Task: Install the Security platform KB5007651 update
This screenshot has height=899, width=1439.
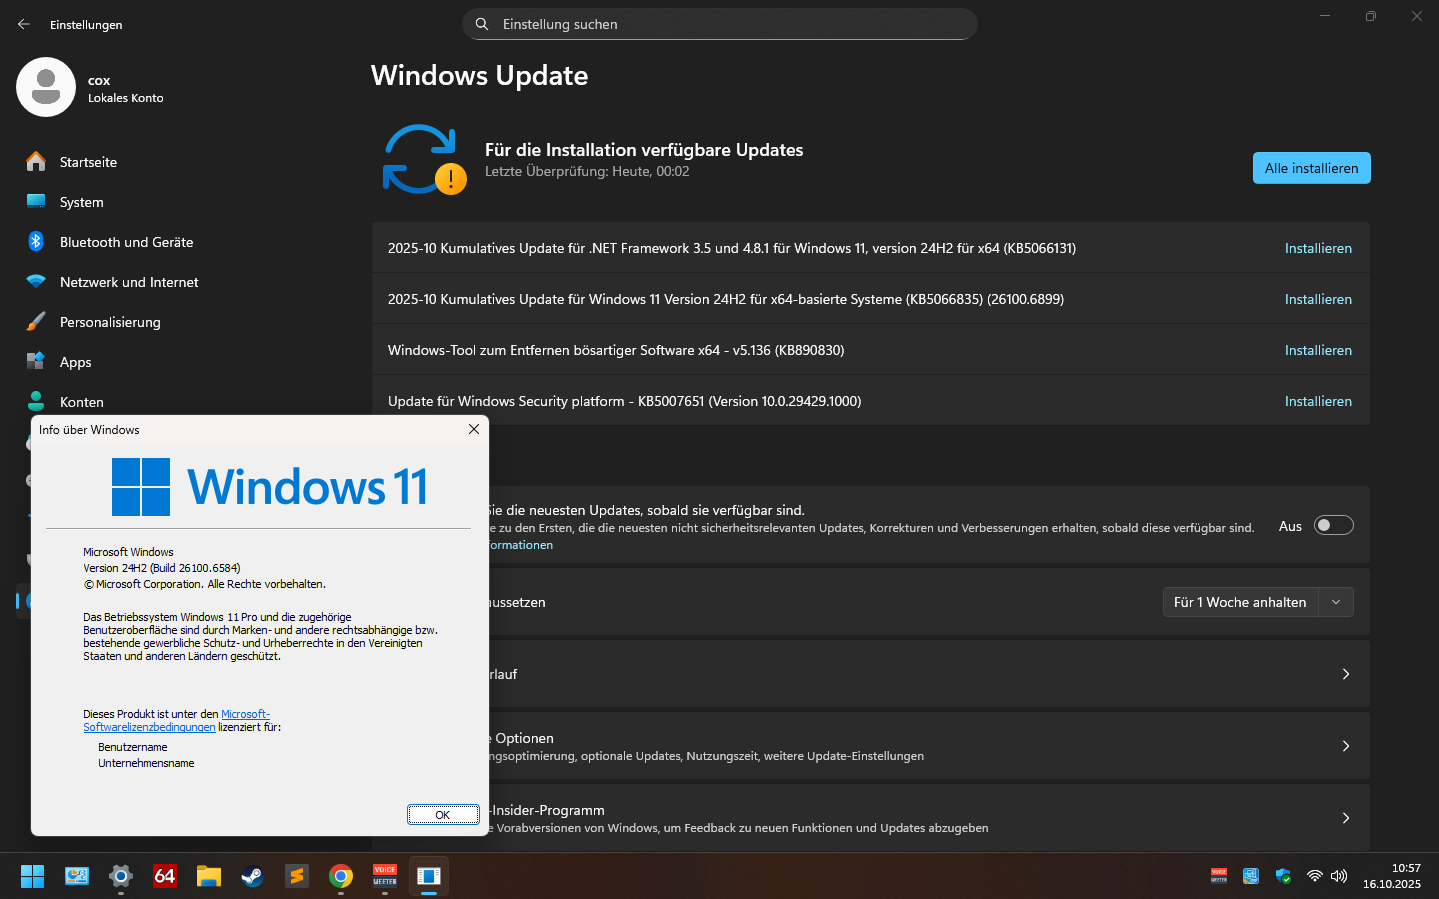Action: 1318,401
